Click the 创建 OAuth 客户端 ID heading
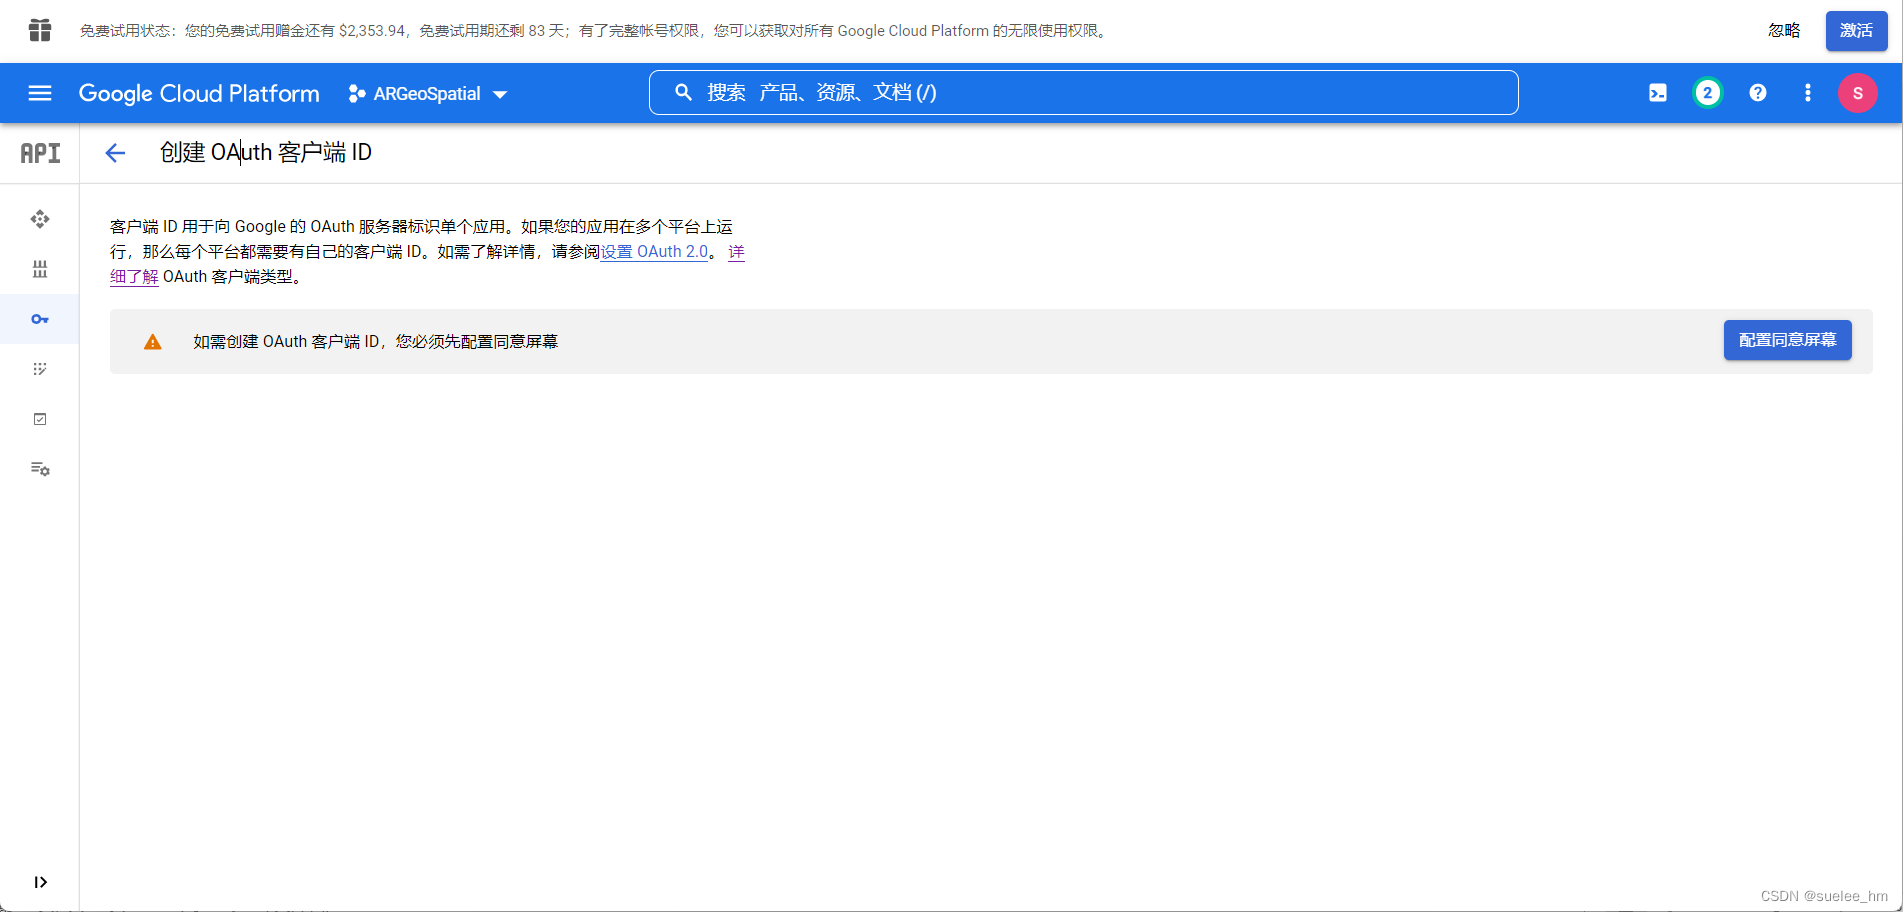The height and width of the screenshot is (912, 1903). [x=266, y=152]
